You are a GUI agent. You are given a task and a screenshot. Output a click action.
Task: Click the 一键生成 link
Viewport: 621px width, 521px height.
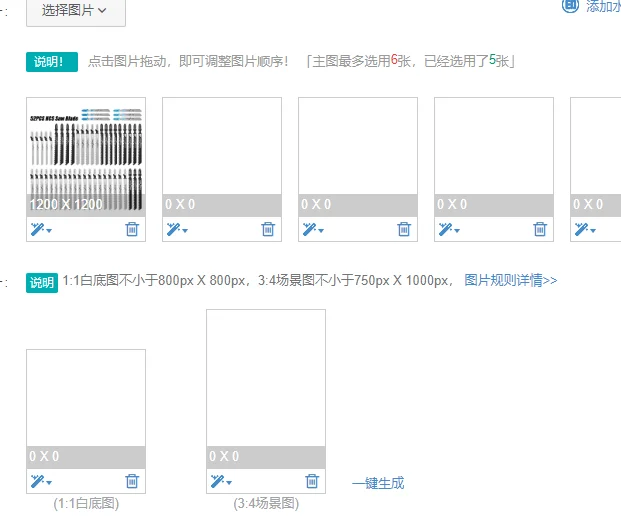[378, 483]
